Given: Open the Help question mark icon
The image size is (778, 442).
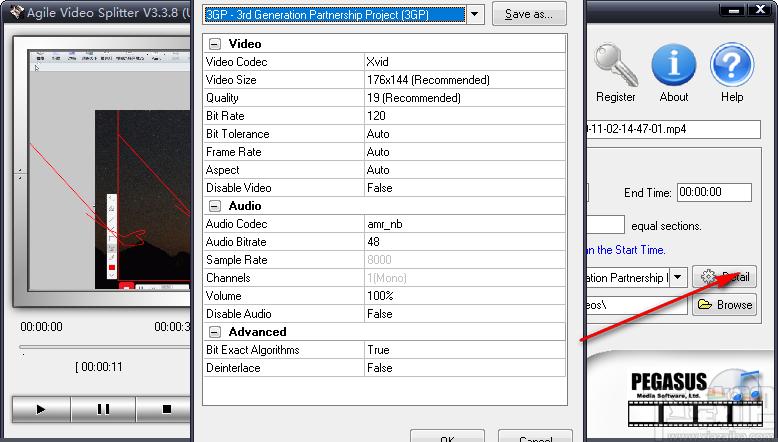Looking at the screenshot, I should click(732, 65).
